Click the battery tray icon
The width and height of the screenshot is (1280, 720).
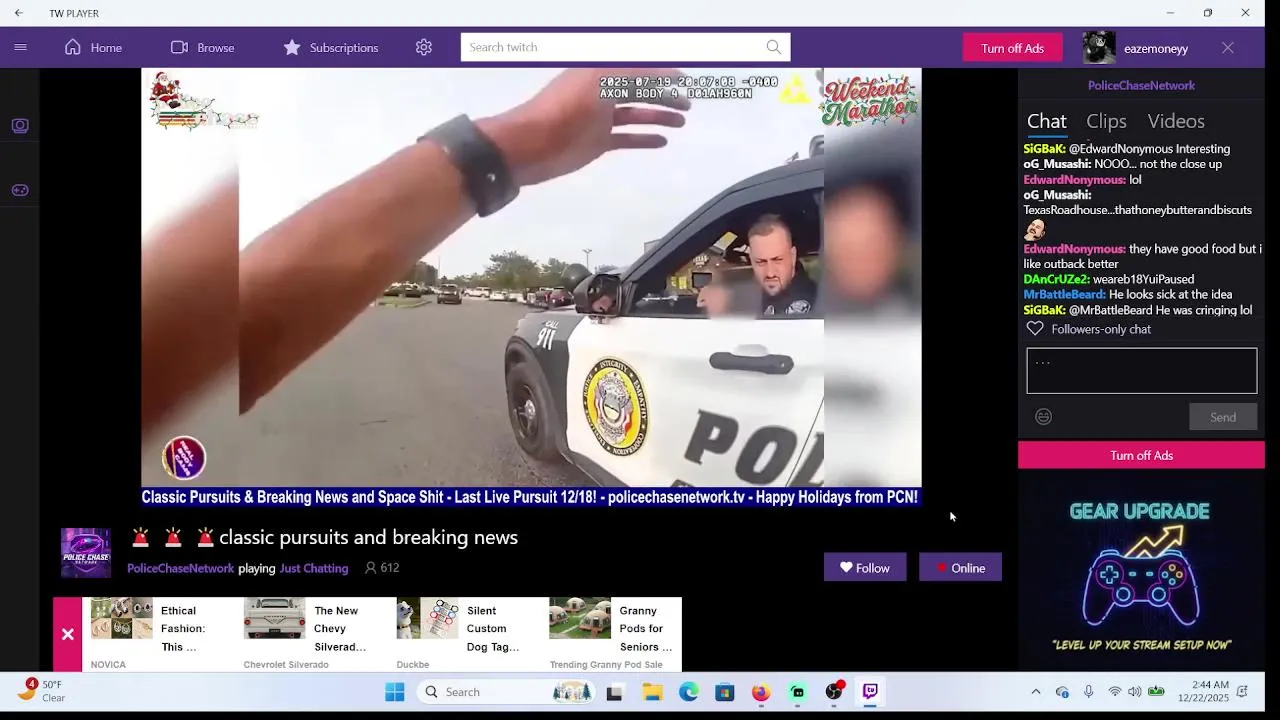coord(1156,692)
